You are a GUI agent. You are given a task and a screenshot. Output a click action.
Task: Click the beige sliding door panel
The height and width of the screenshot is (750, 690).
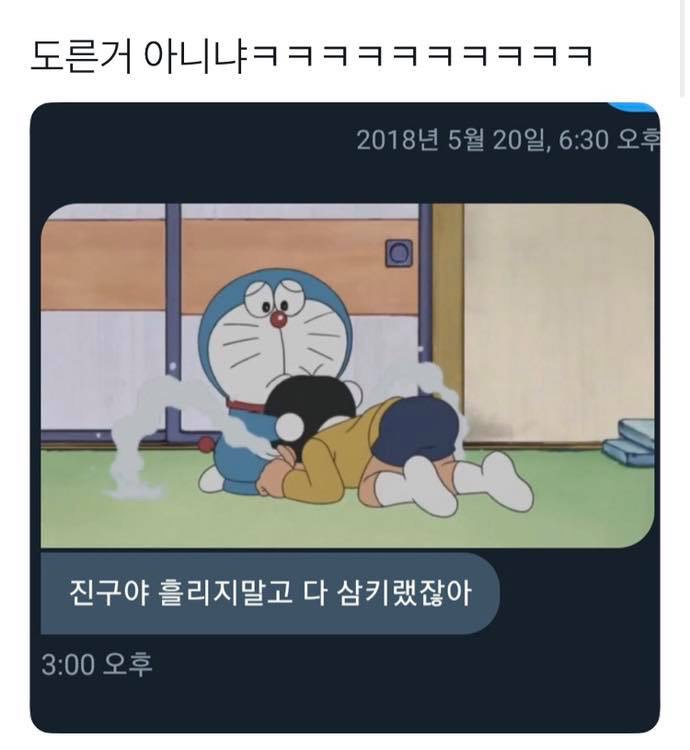point(558,323)
